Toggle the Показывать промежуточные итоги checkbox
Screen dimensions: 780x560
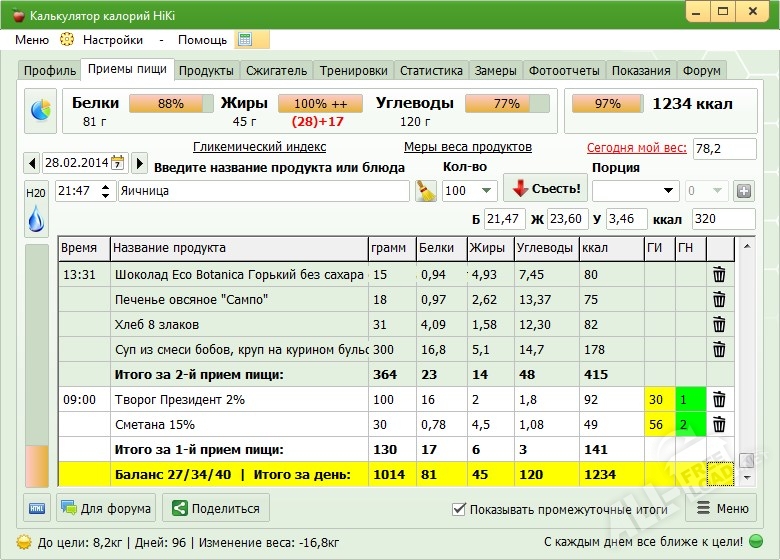pos(459,509)
